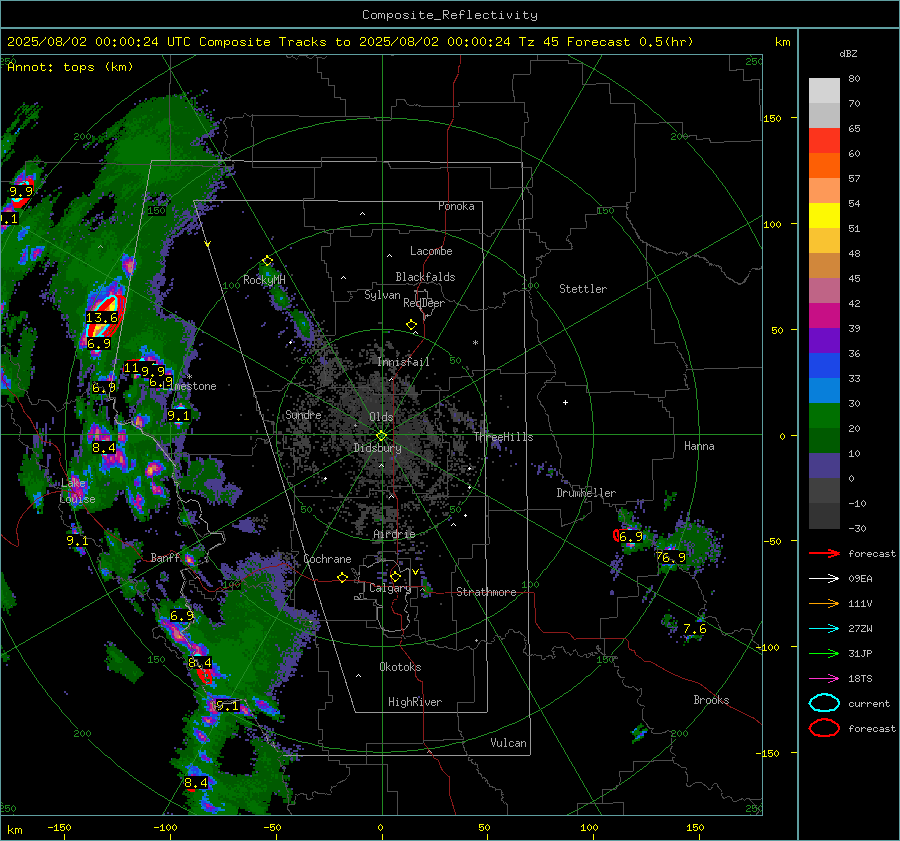Viewport: 900px width, 841px height.
Task: Click the cyan 27ZW arrow legend icon
Action: (x=824, y=628)
